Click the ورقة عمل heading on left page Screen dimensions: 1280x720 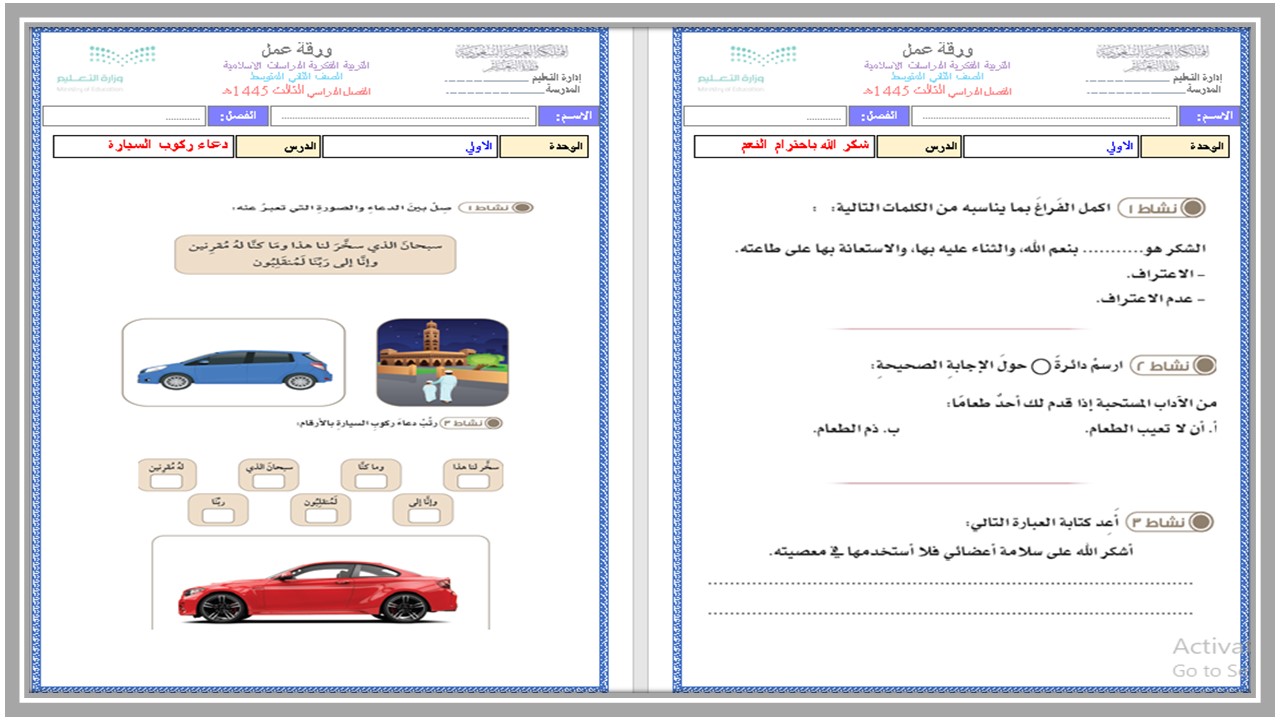click(x=297, y=49)
